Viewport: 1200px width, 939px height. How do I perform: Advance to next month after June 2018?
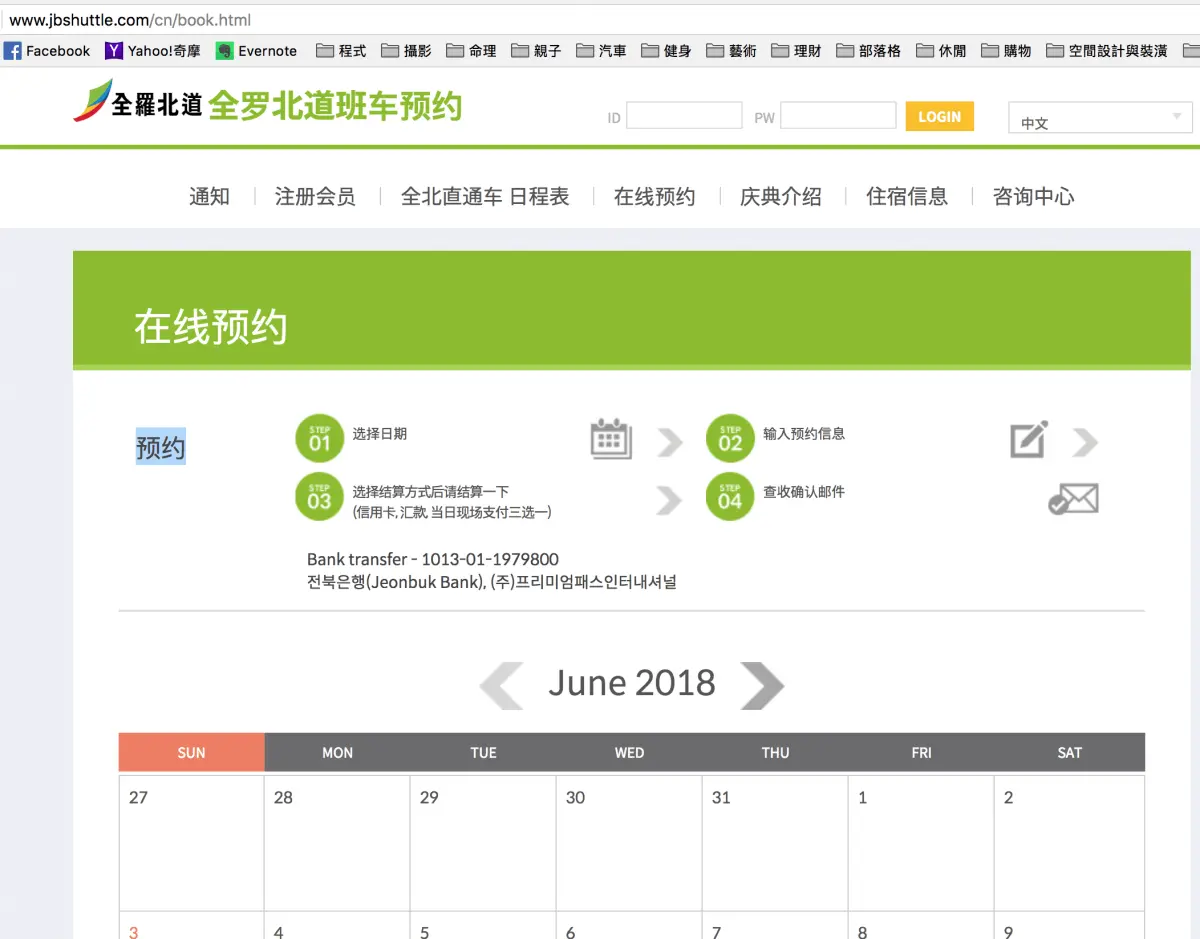tap(762, 685)
